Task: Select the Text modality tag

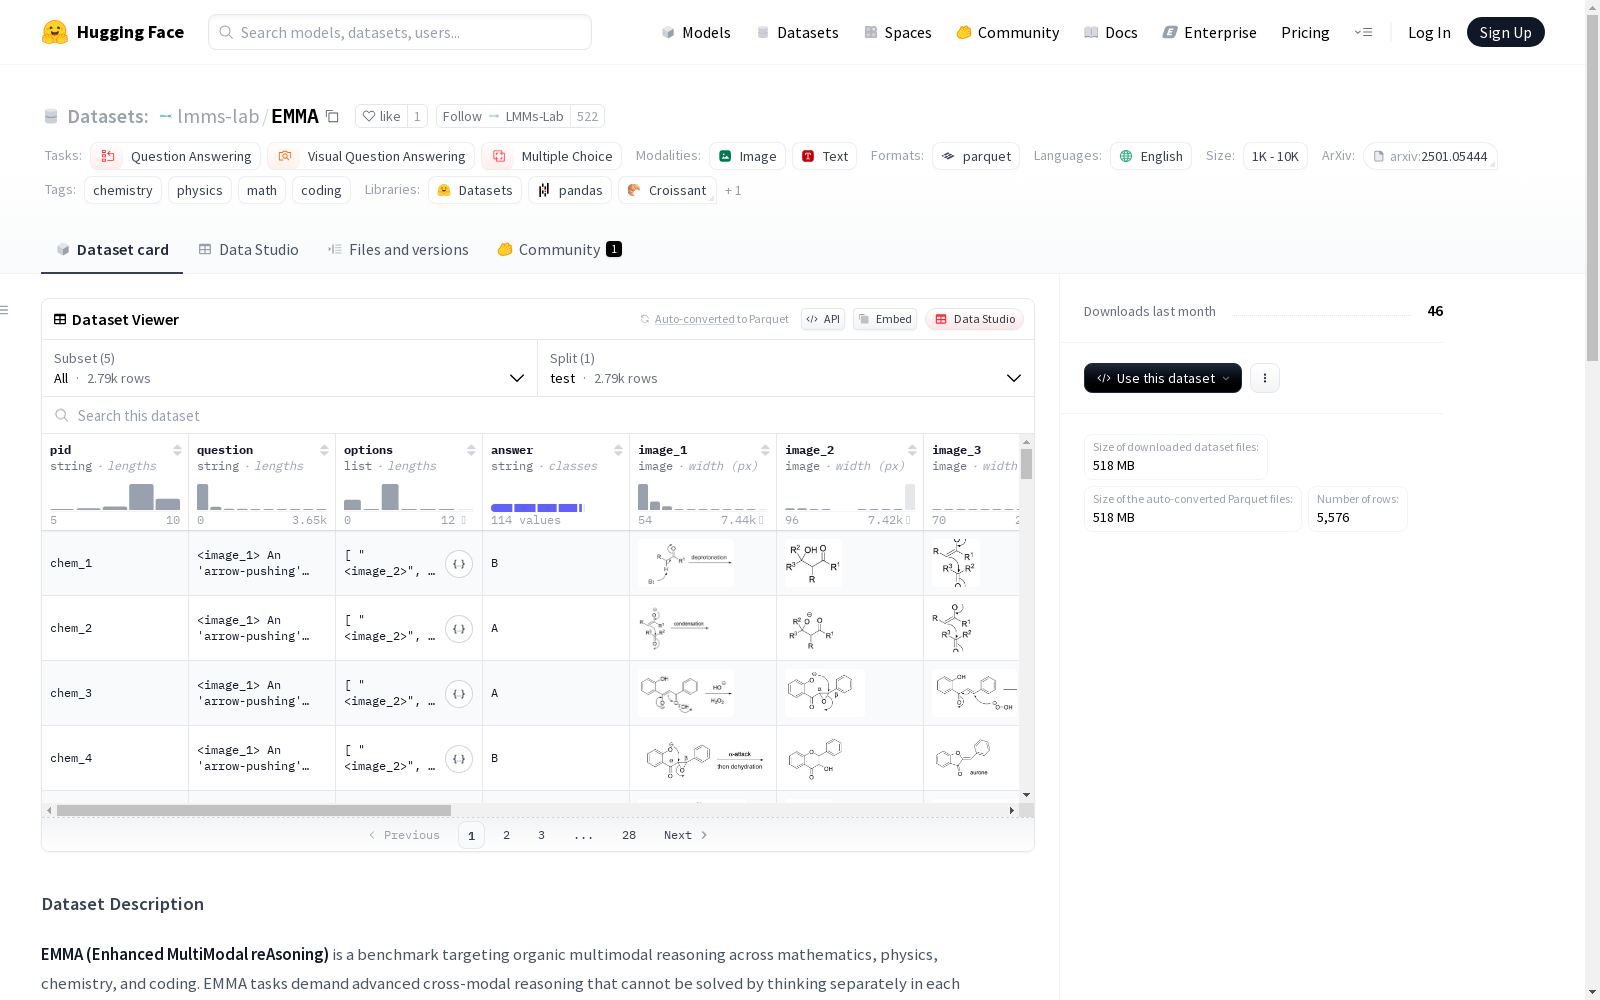Action: [825, 156]
